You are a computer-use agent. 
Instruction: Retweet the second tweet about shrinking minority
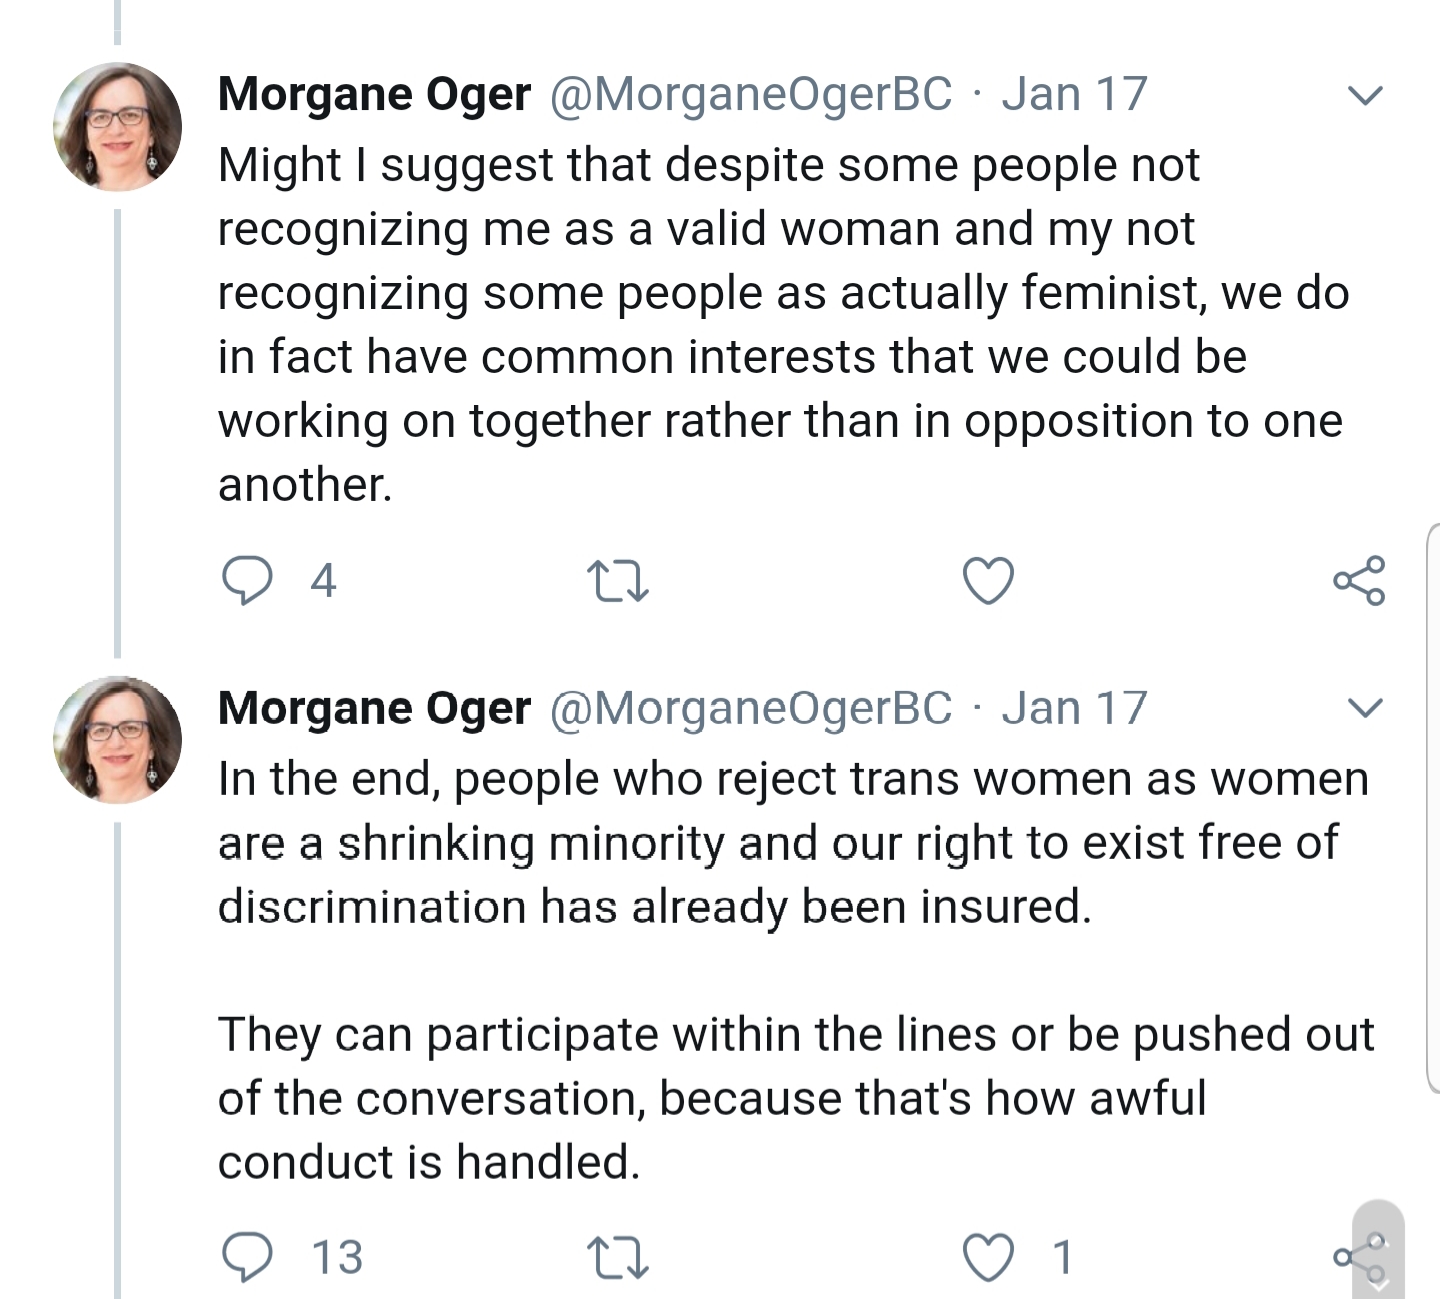(618, 1258)
